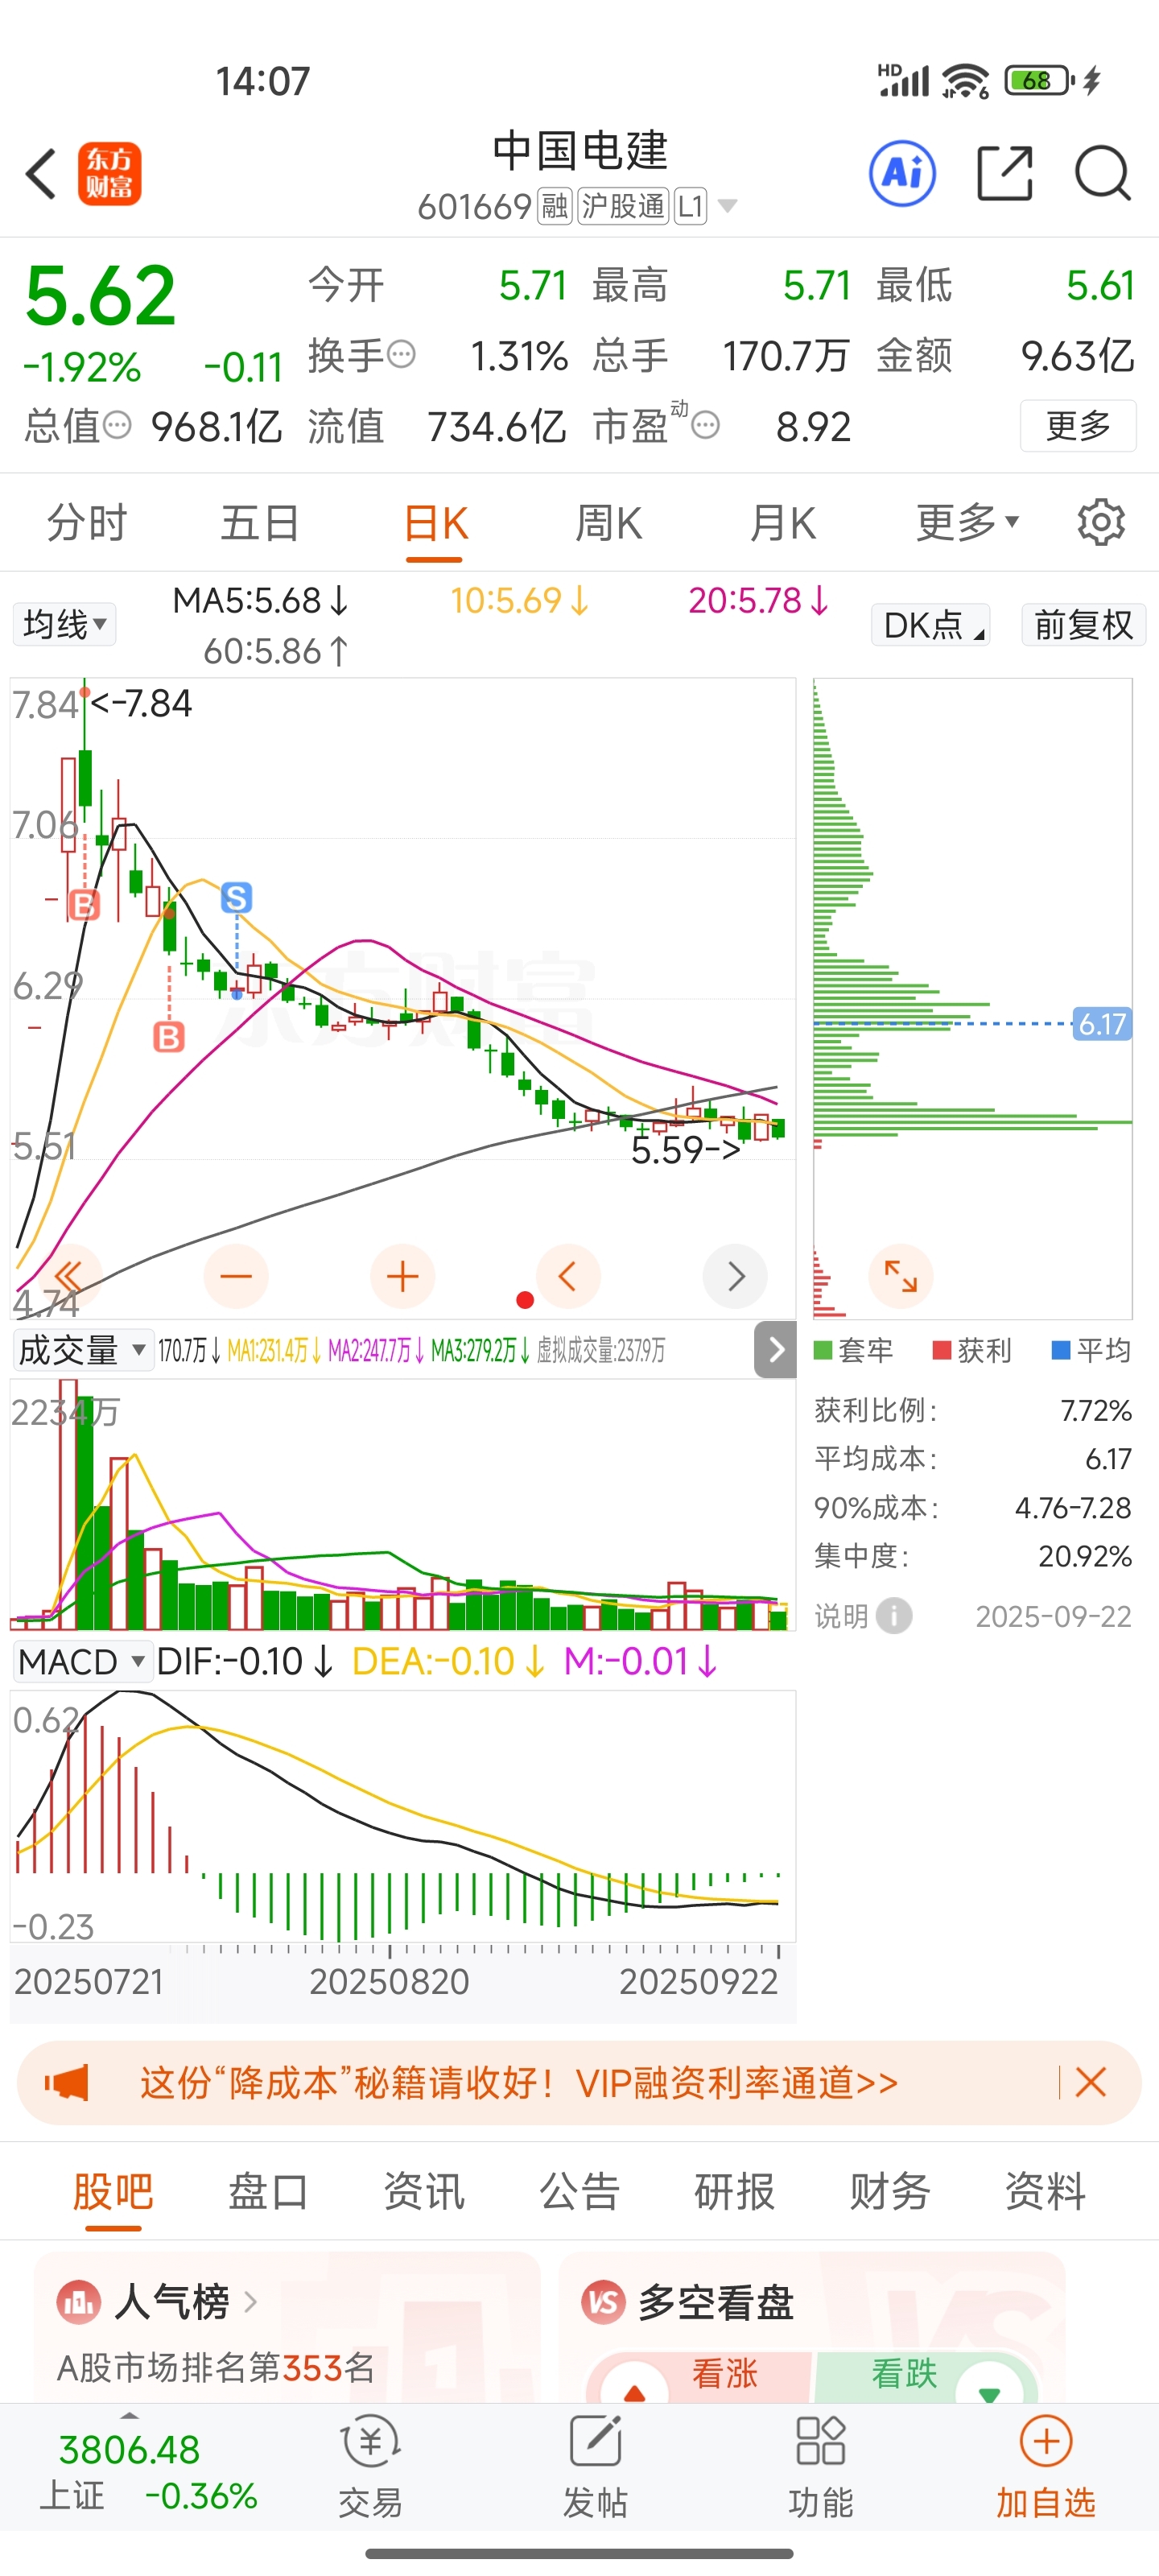
Task: Open the MACD indicator dropdown
Action: tap(82, 1661)
